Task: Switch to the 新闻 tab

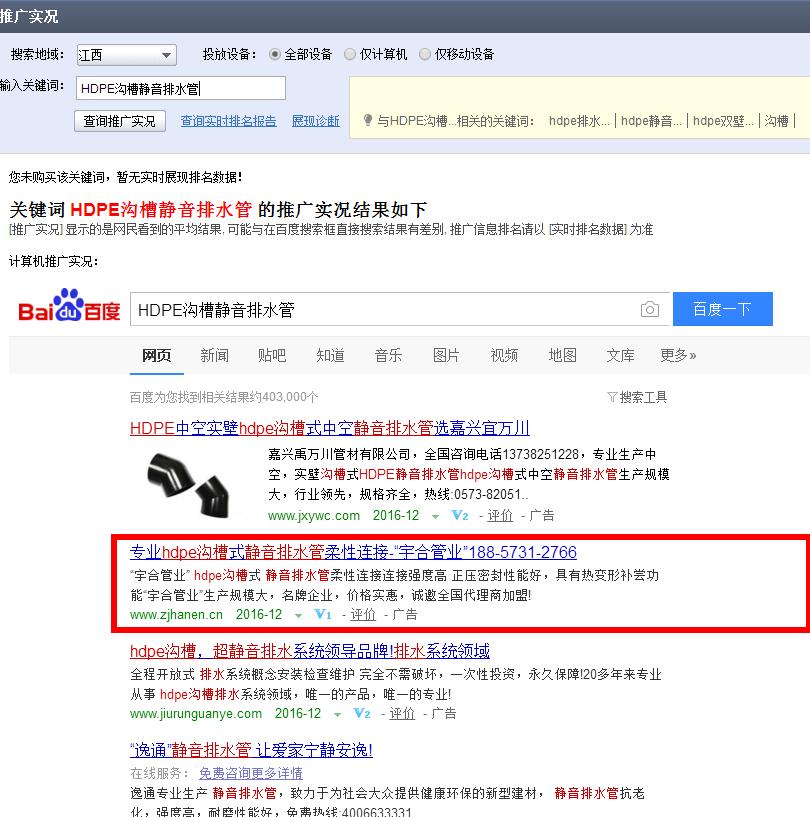Action: point(215,355)
